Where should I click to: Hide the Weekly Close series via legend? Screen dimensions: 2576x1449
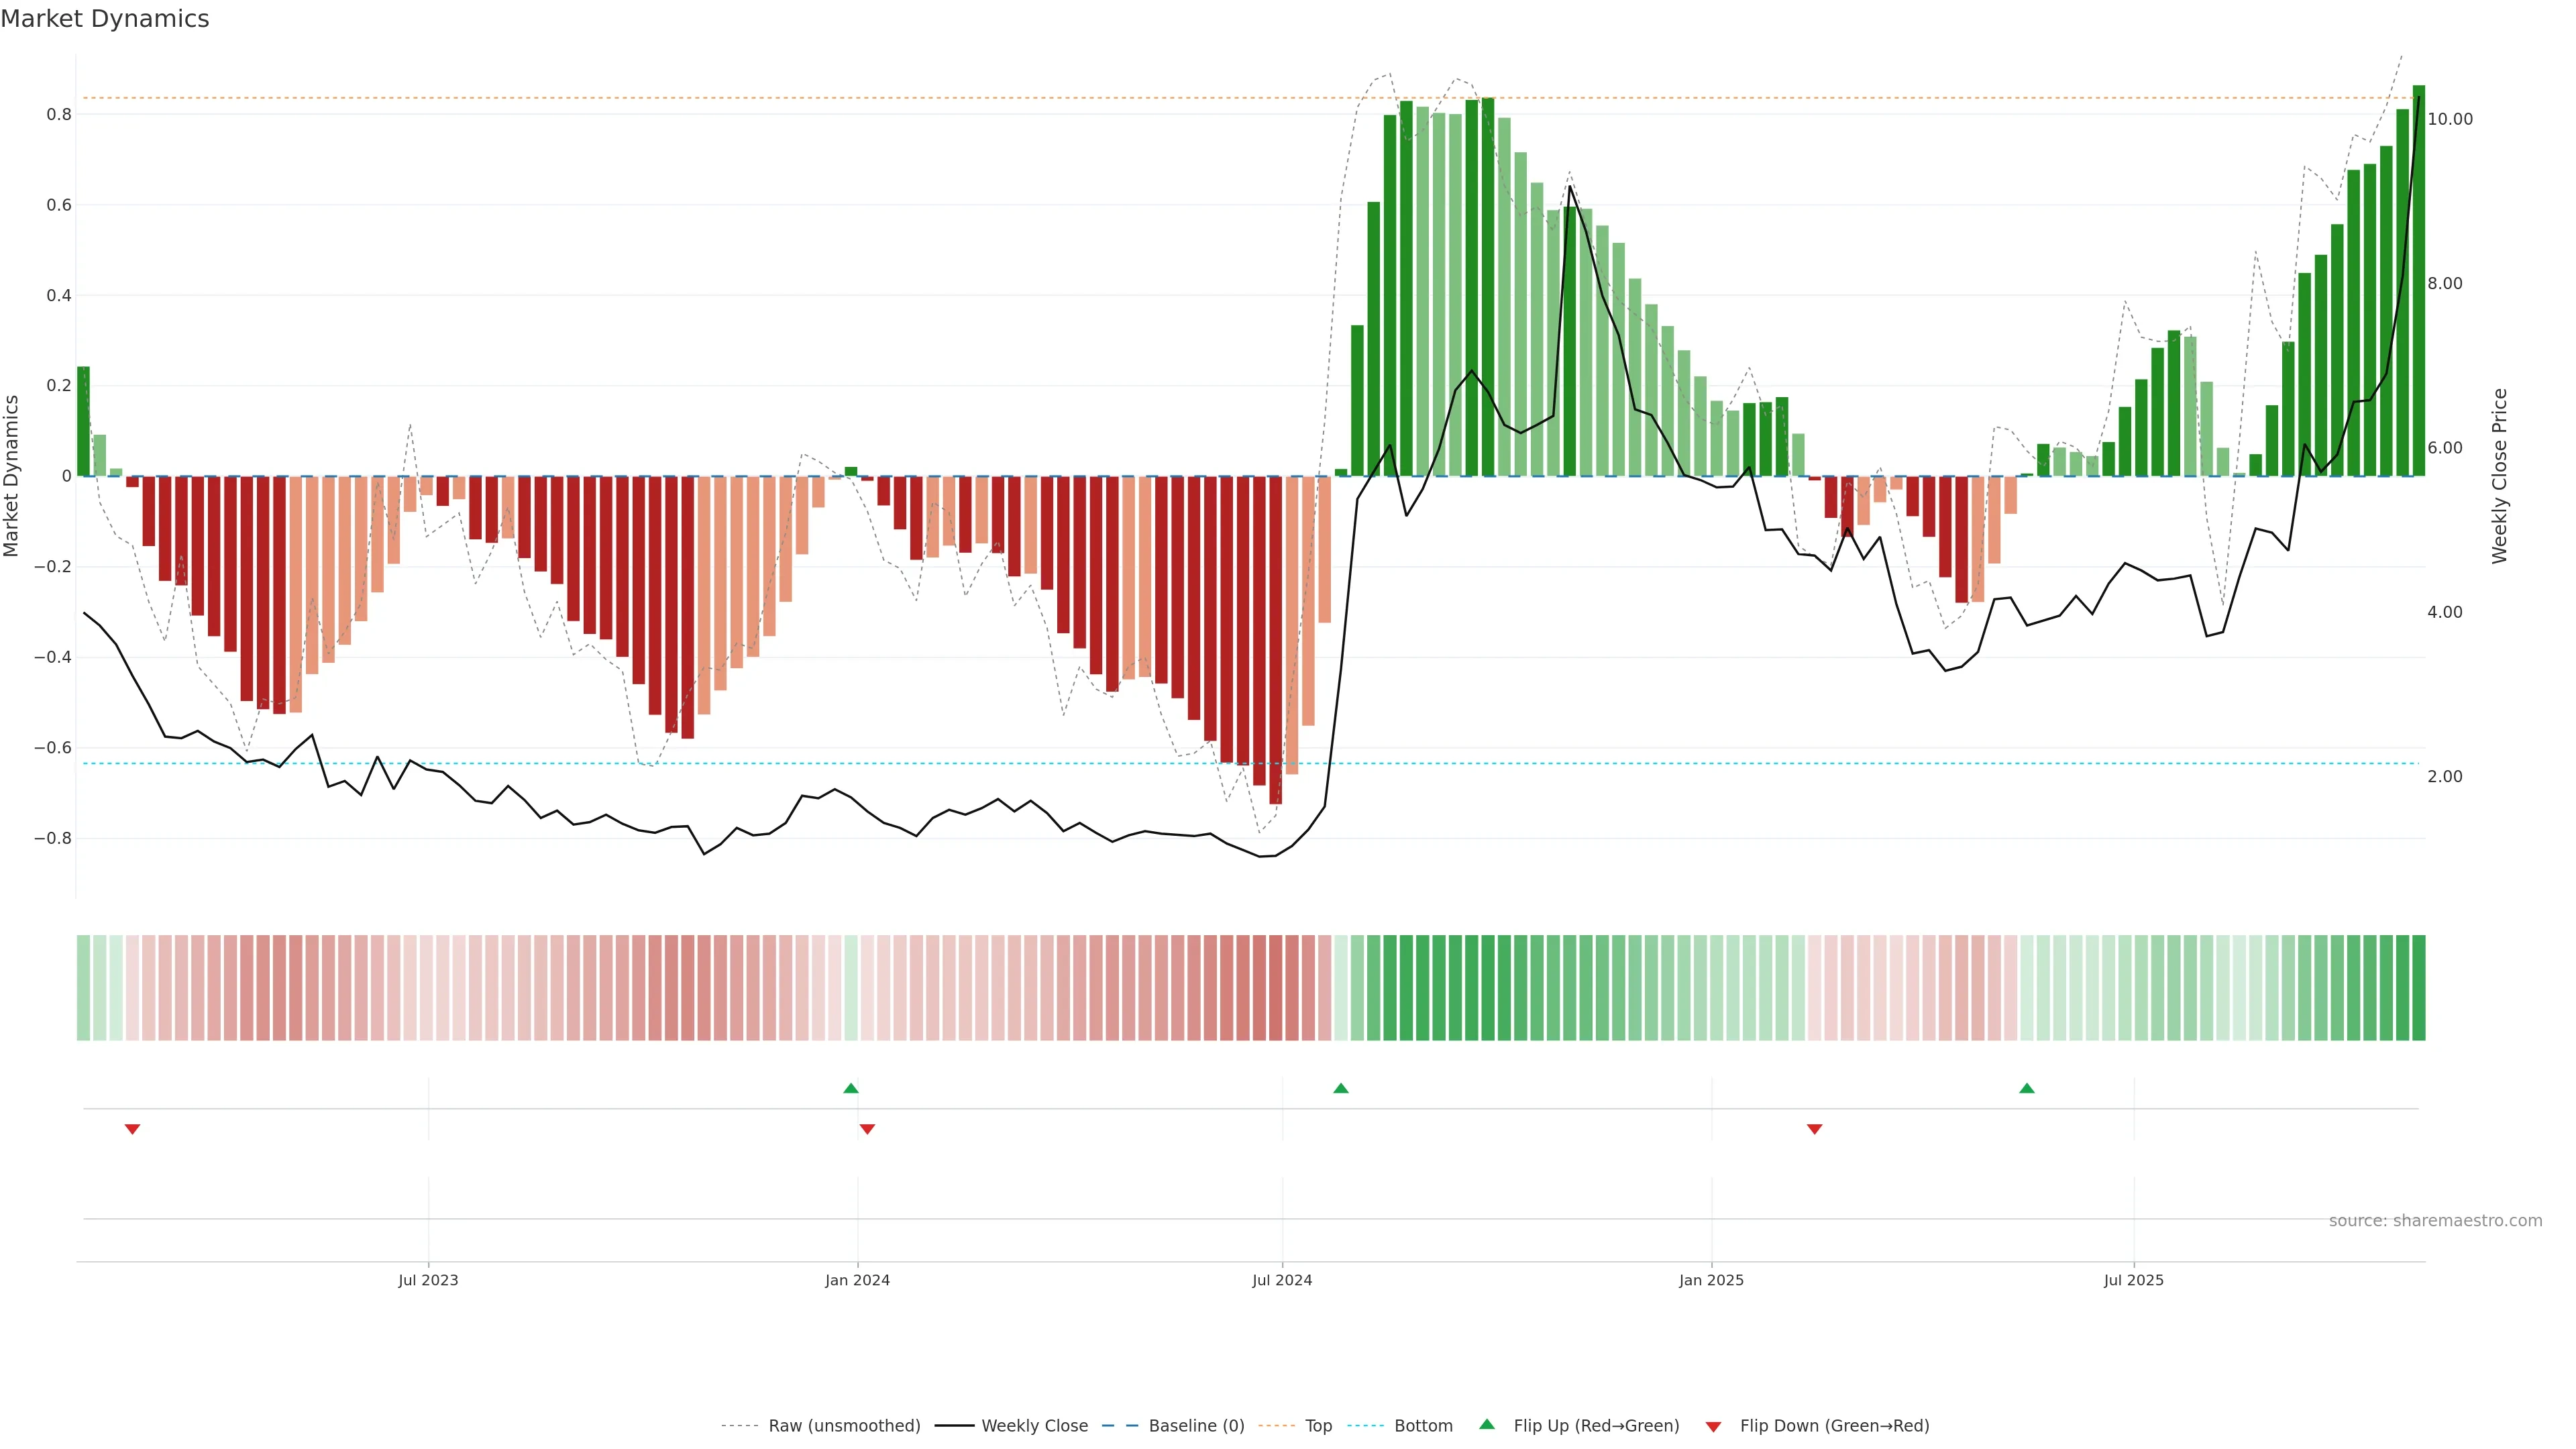[1034, 1426]
